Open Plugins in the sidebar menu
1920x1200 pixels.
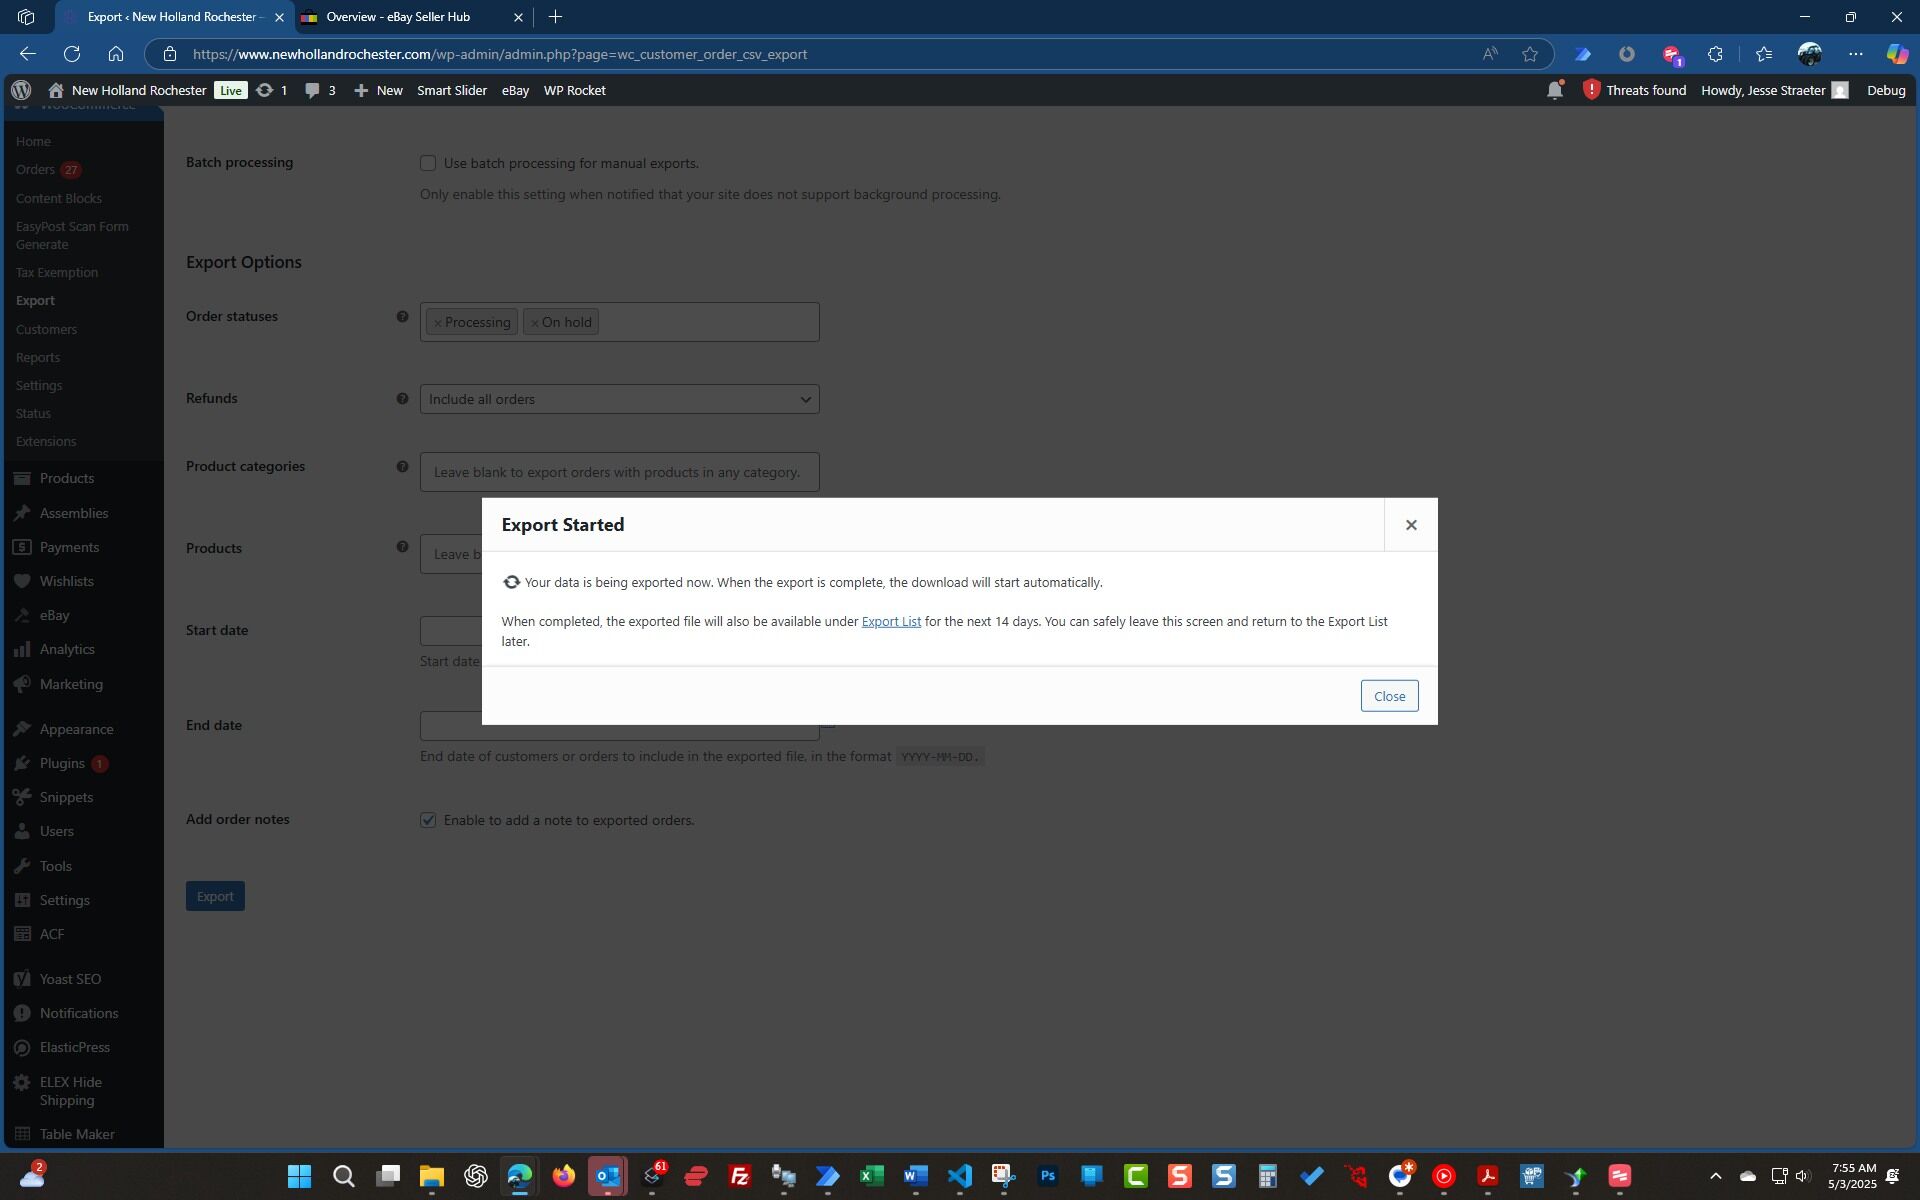[62, 763]
